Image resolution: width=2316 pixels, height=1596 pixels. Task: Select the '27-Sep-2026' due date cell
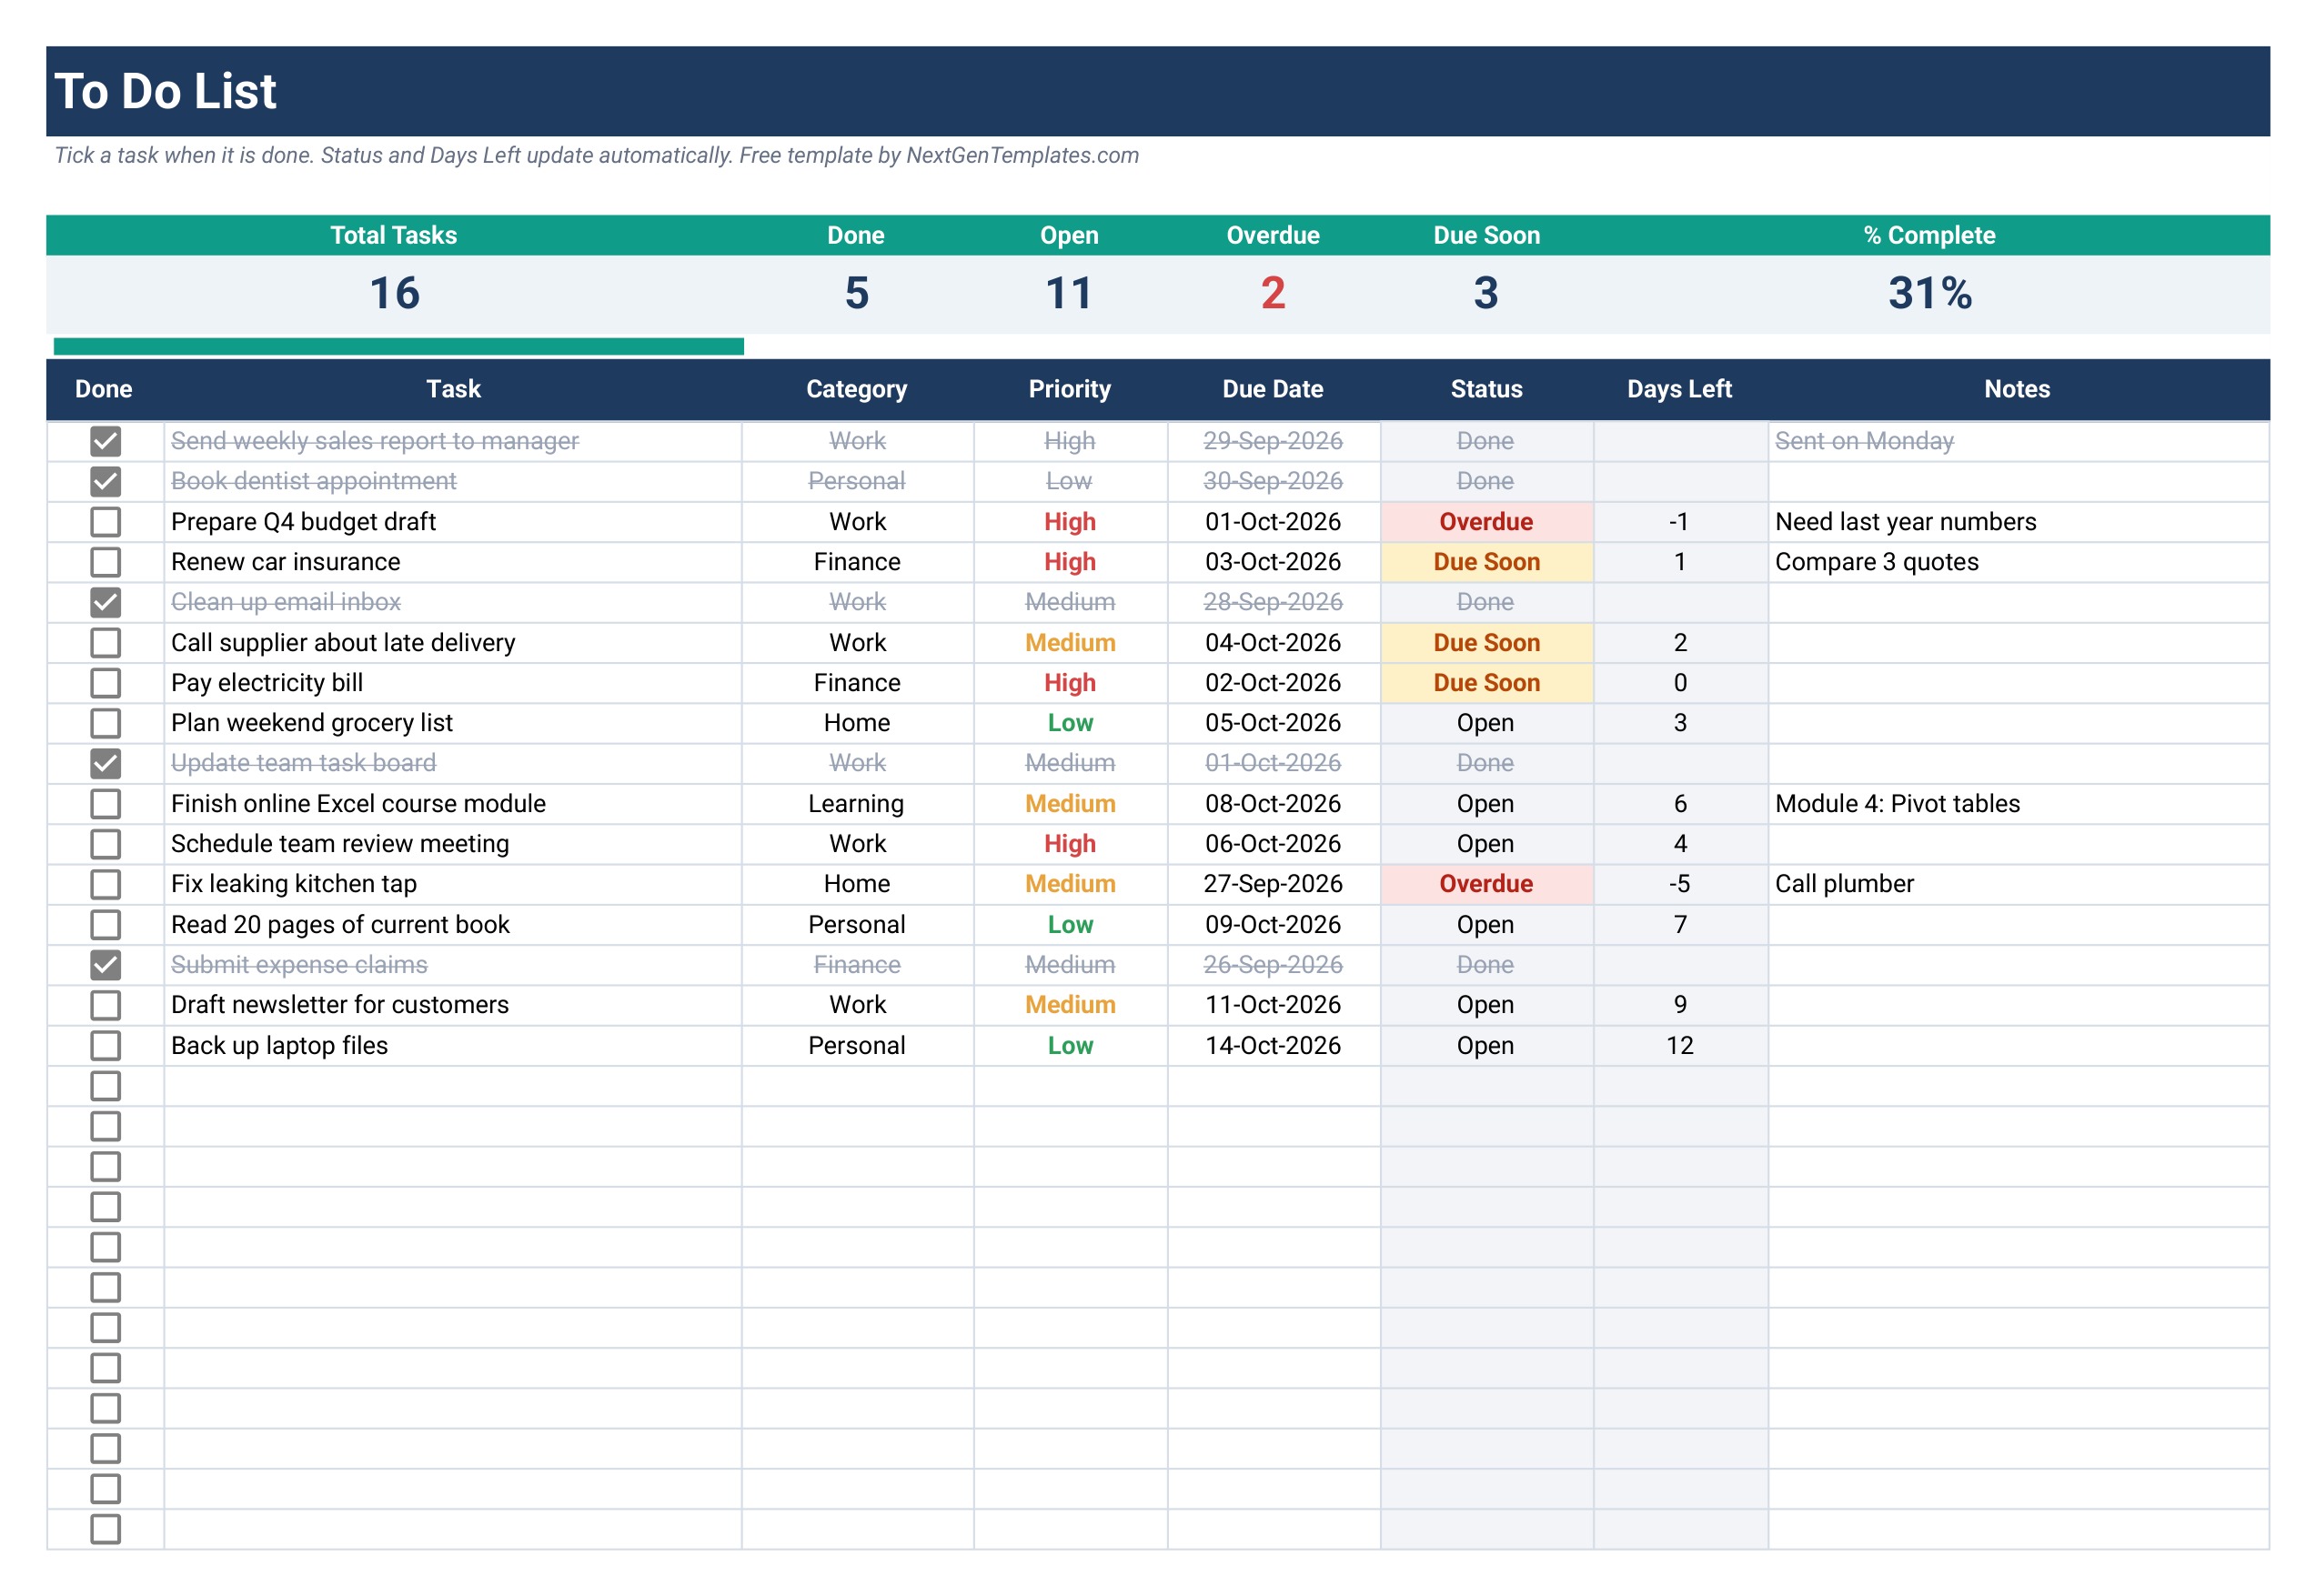click(1273, 884)
